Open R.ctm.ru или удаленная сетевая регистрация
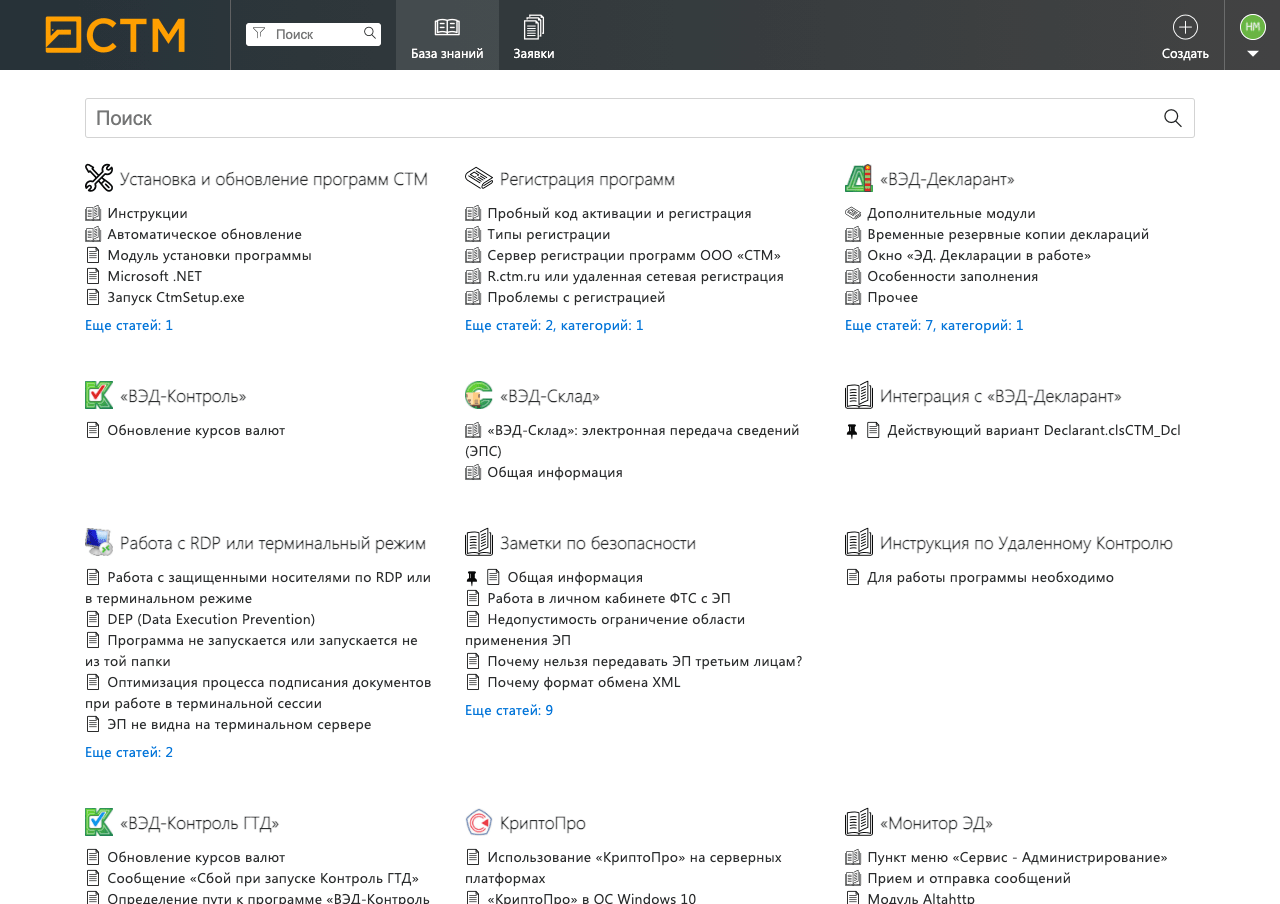Image resolution: width=1280 pixels, height=904 pixels. pyautogui.click(x=636, y=276)
